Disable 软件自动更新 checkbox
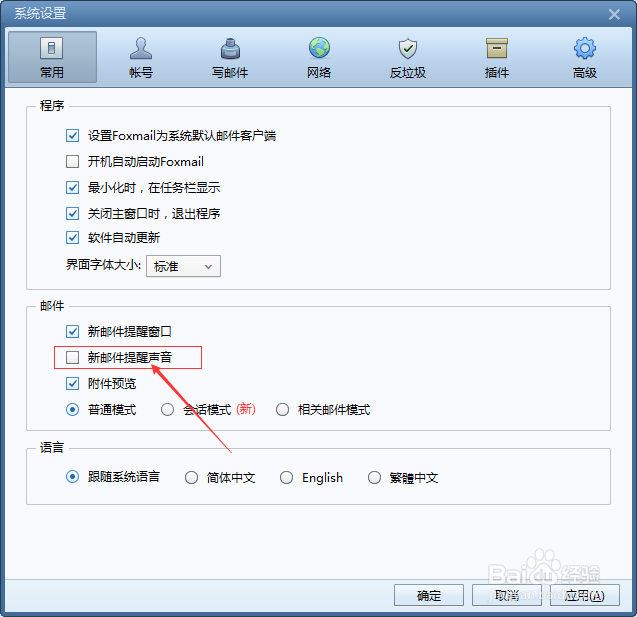The image size is (637, 617). click(x=72, y=237)
